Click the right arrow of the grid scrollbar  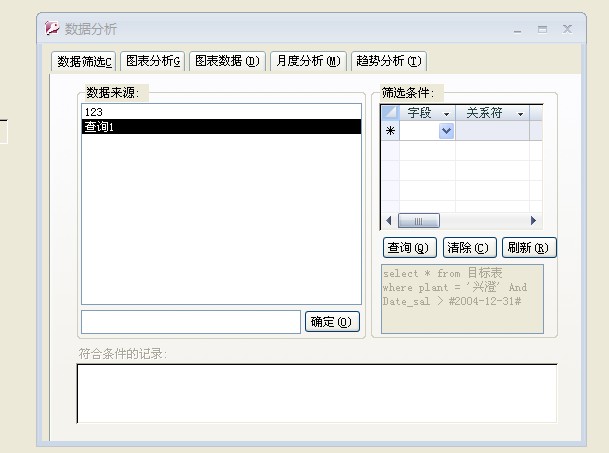tap(533, 221)
